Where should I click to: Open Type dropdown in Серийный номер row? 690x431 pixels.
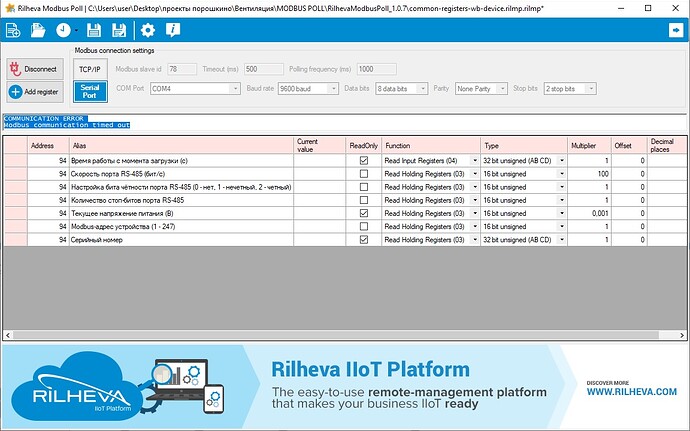561,240
